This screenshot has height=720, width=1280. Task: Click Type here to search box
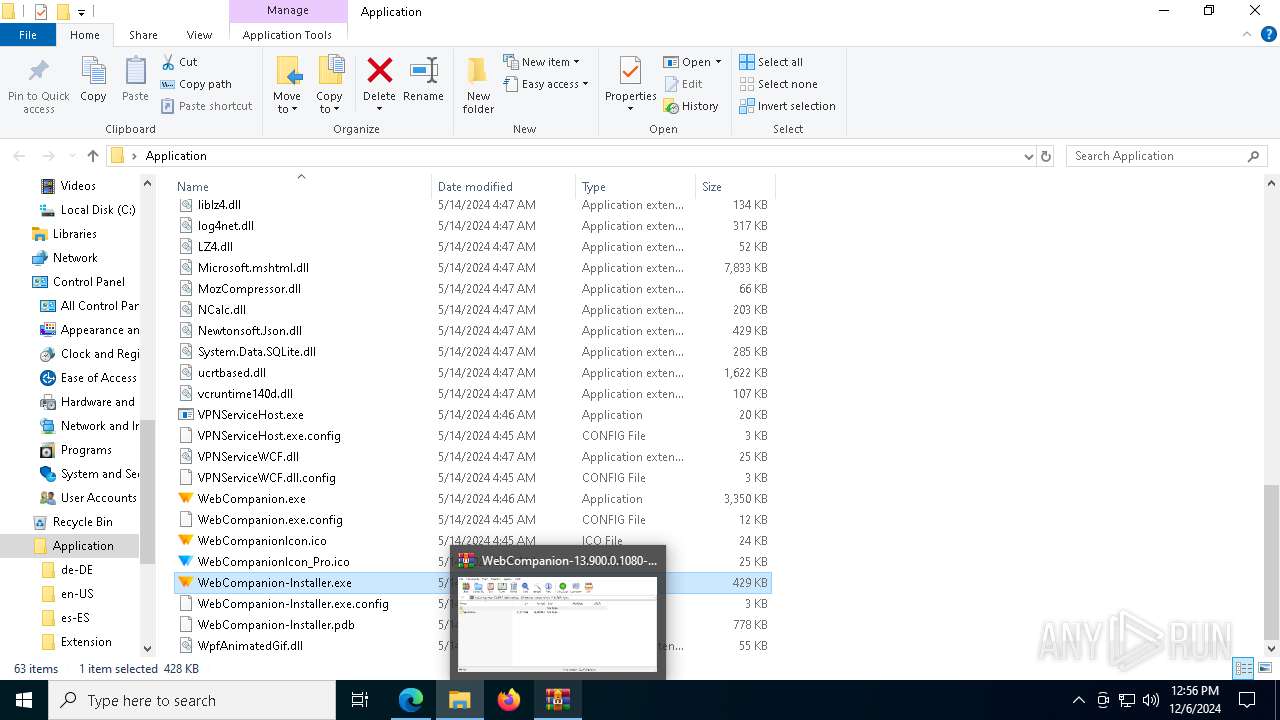point(192,700)
